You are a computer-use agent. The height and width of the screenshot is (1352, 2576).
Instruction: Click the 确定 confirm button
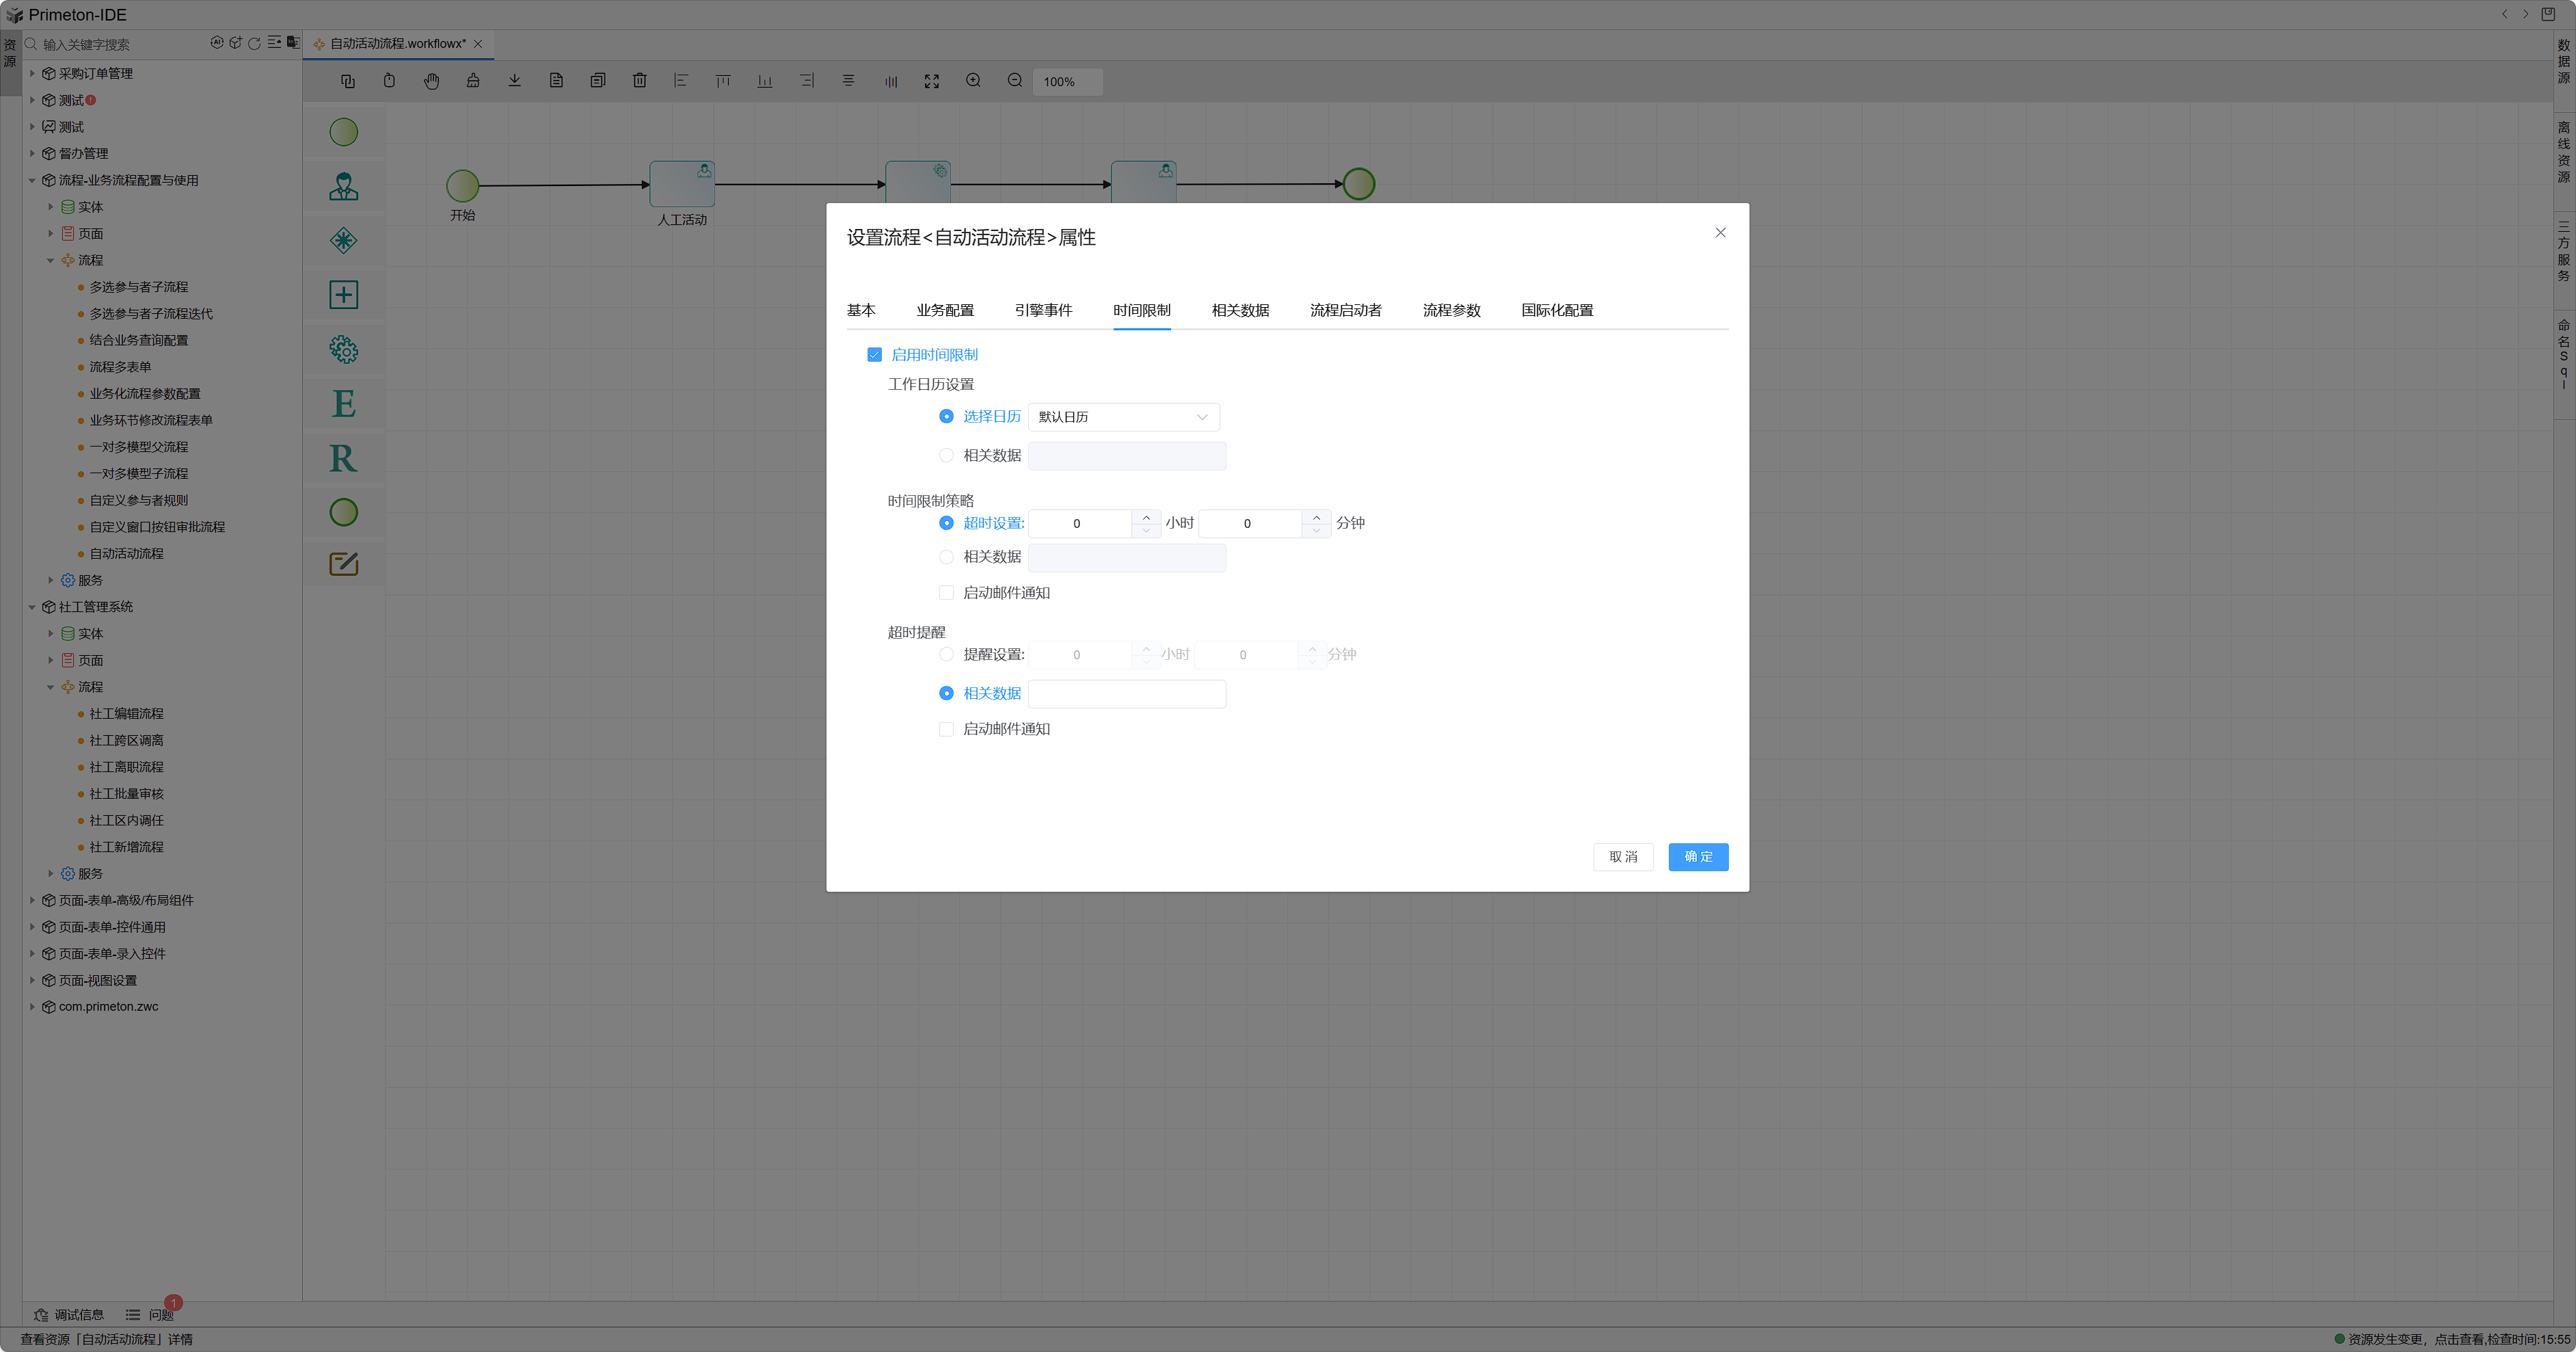click(1697, 857)
